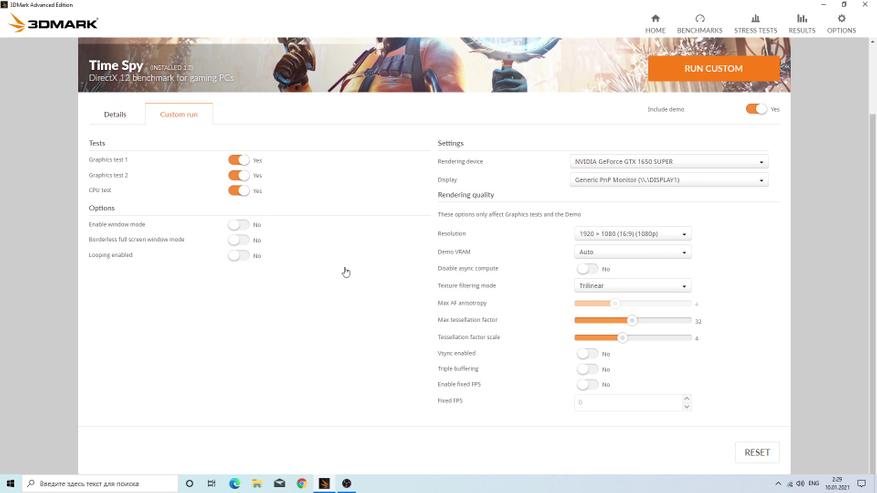
Task: Switch to the Details tab
Action: (115, 114)
